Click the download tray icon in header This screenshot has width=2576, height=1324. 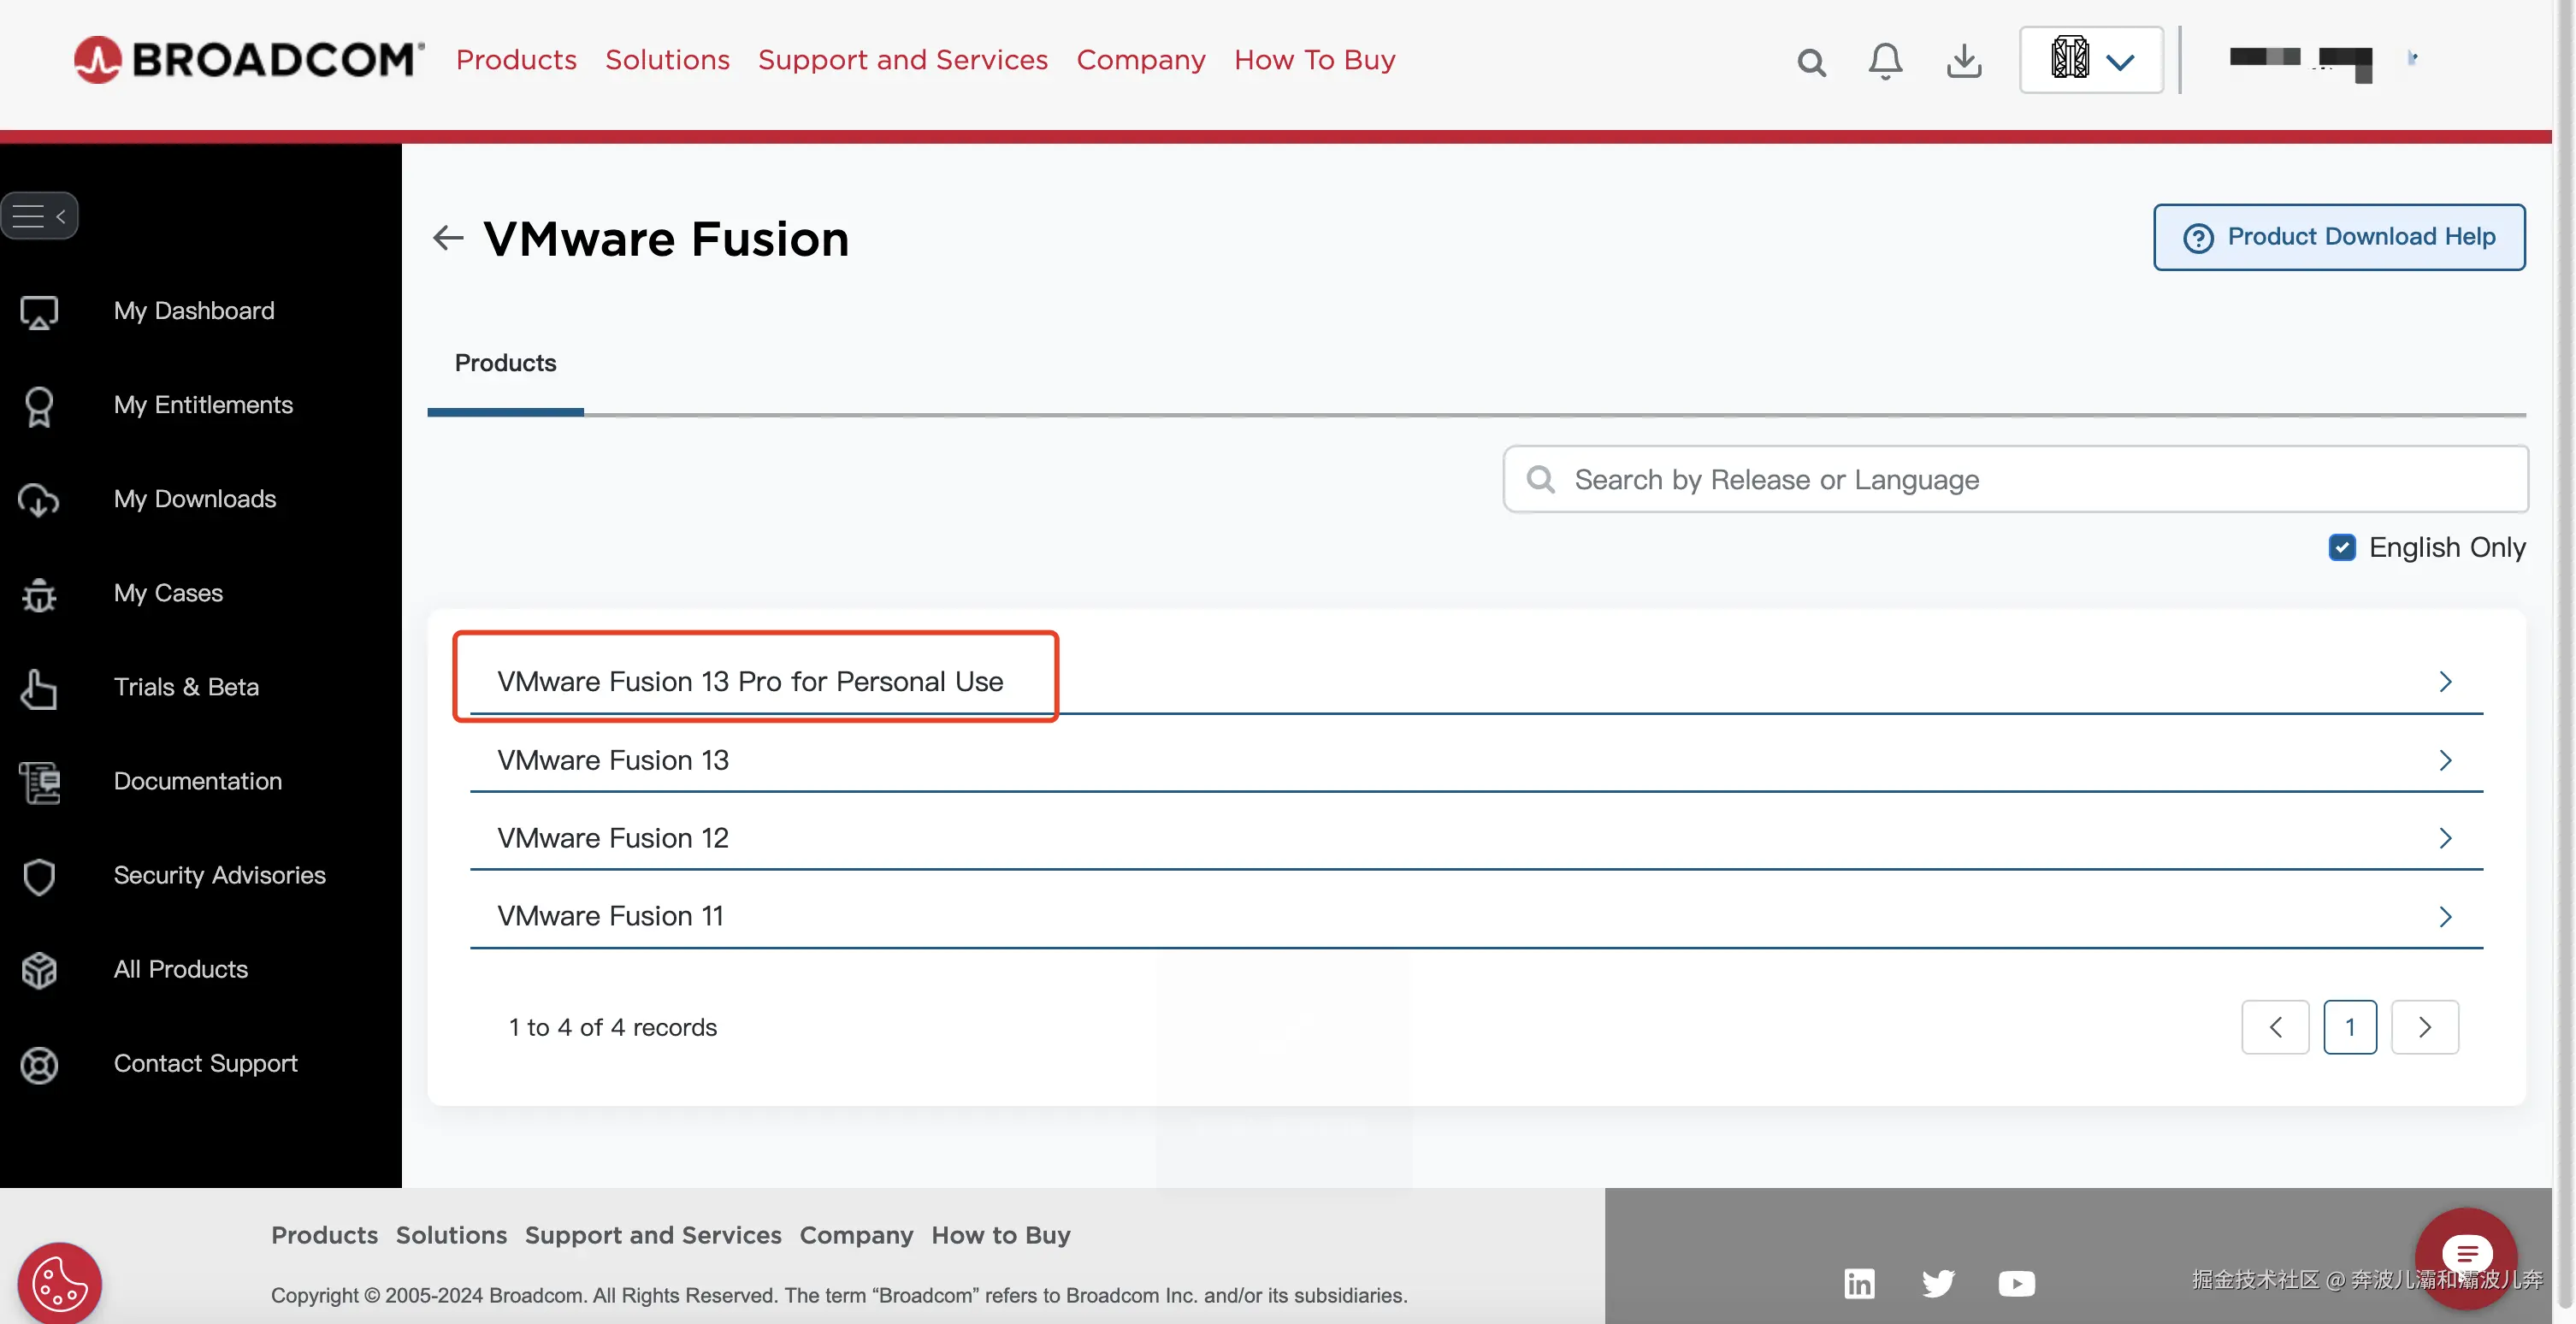coord(1964,61)
